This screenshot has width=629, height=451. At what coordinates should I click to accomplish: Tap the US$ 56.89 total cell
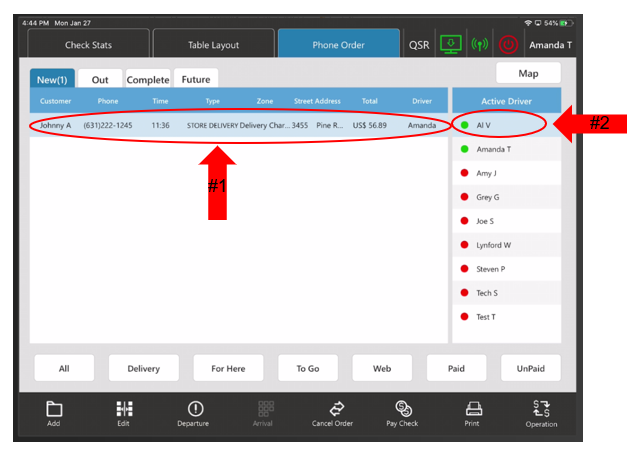click(x=369, y=125)
